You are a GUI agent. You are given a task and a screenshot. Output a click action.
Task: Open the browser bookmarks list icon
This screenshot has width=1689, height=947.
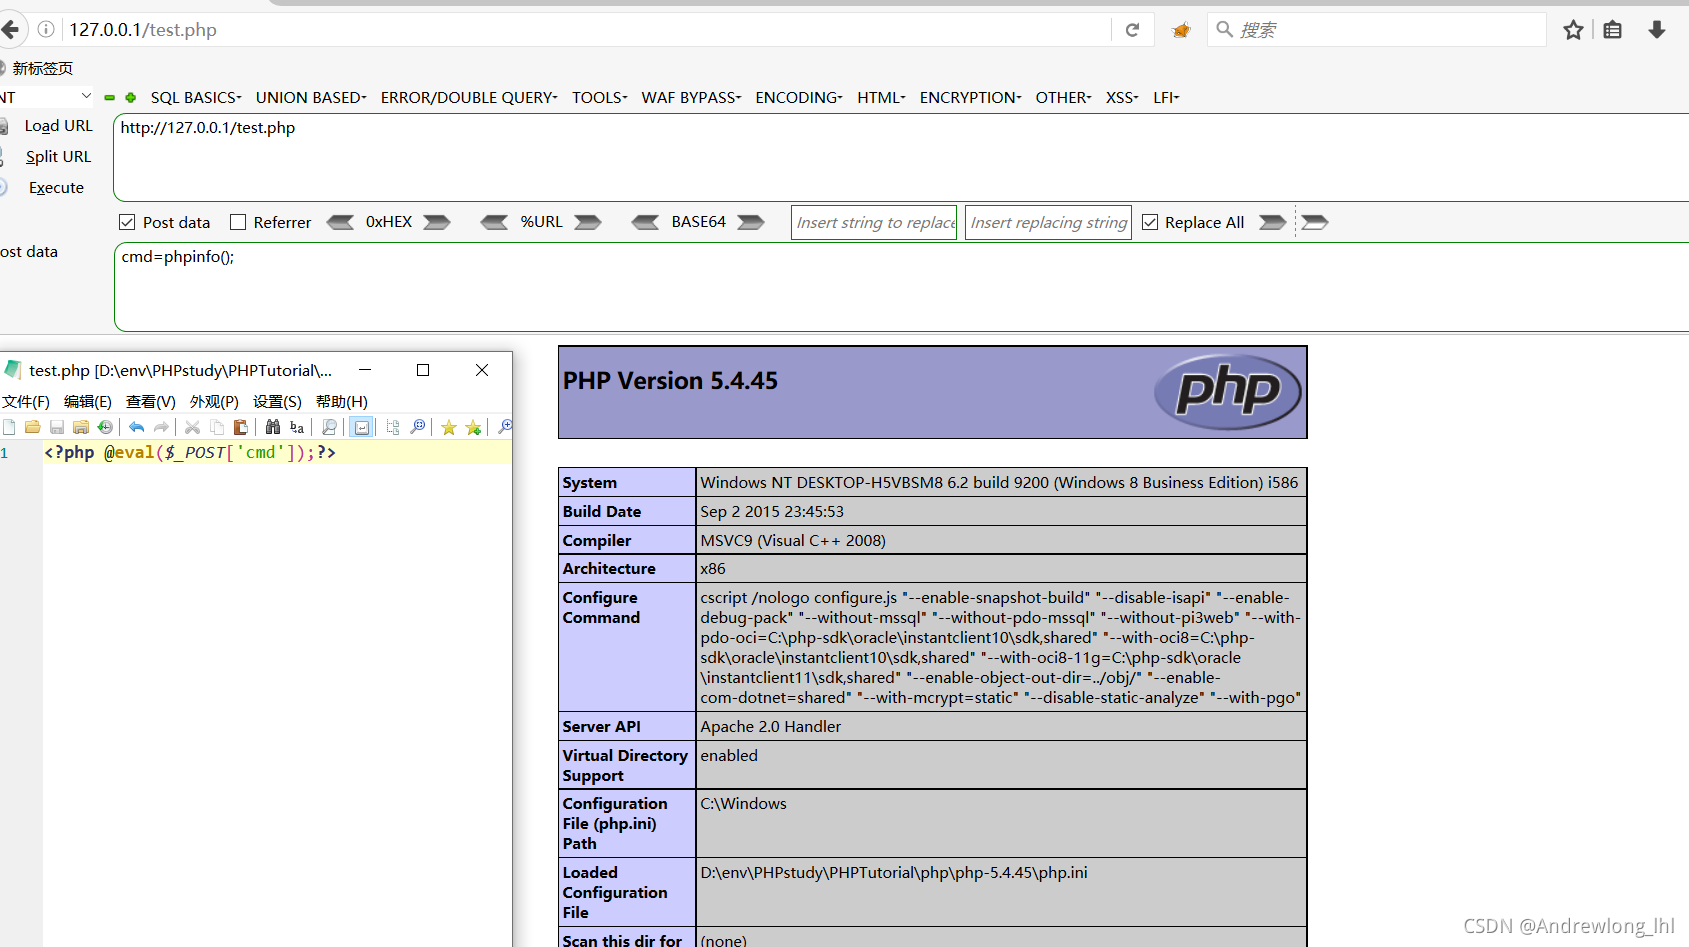point(1612,30)
